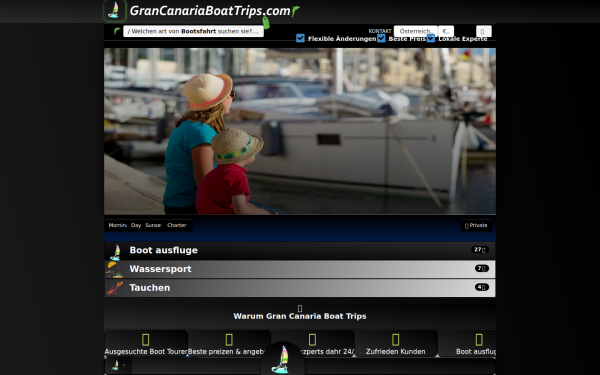Image resolution: width=600 pixels, height=375 pixels.
Task: Click the icon above the last Boot ausfluge card
Action: [x=479, y=339]
